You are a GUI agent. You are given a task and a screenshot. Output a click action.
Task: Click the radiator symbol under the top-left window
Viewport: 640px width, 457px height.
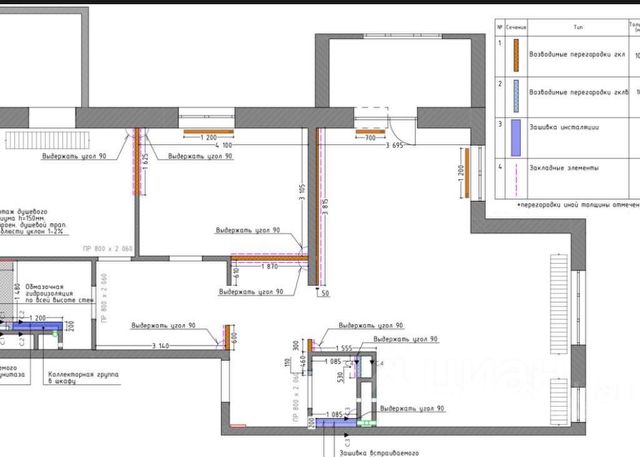(47, 140)
